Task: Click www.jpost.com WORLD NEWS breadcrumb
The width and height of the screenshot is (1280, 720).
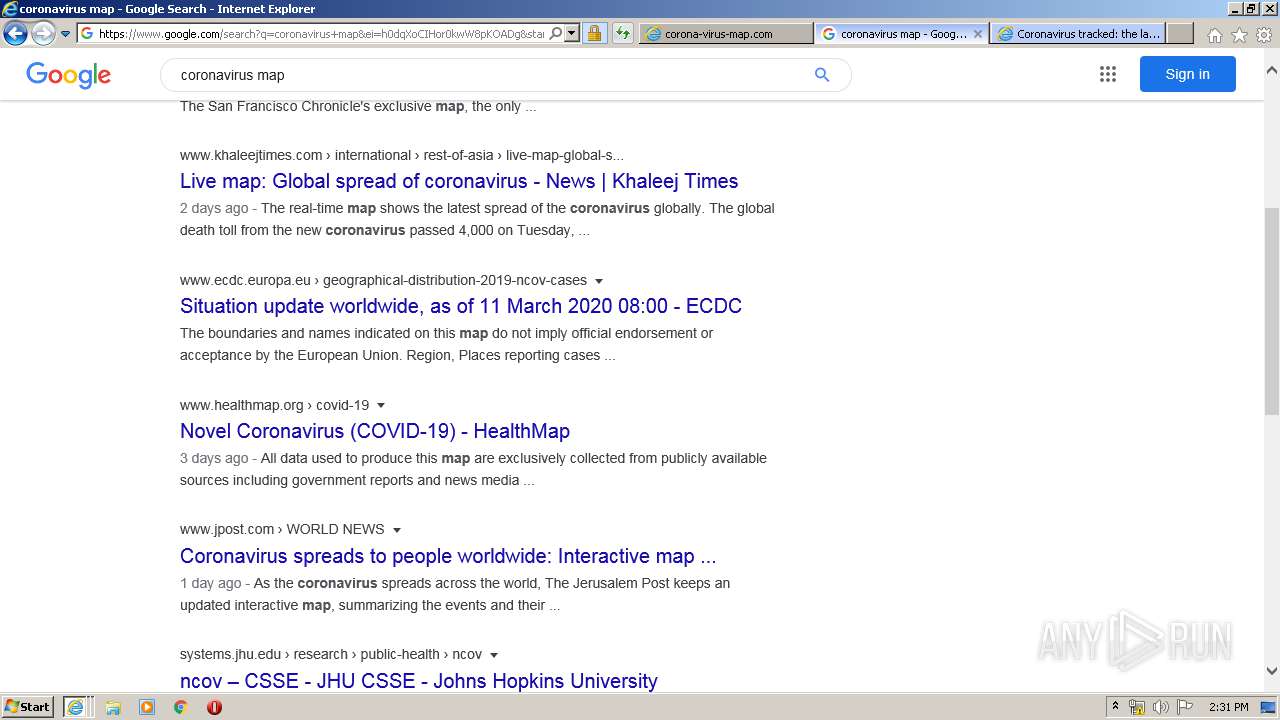Action: point(282,529)
